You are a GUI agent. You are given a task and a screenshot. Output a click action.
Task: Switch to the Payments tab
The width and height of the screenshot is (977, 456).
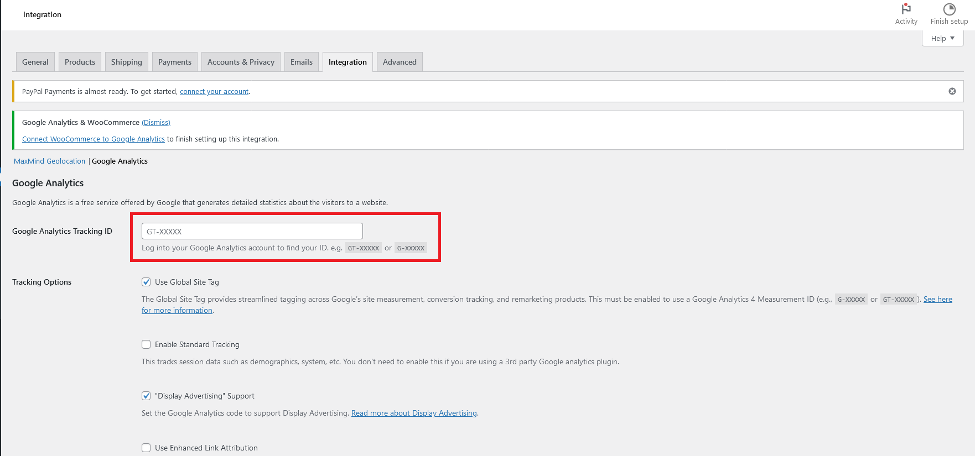point(174,62)
